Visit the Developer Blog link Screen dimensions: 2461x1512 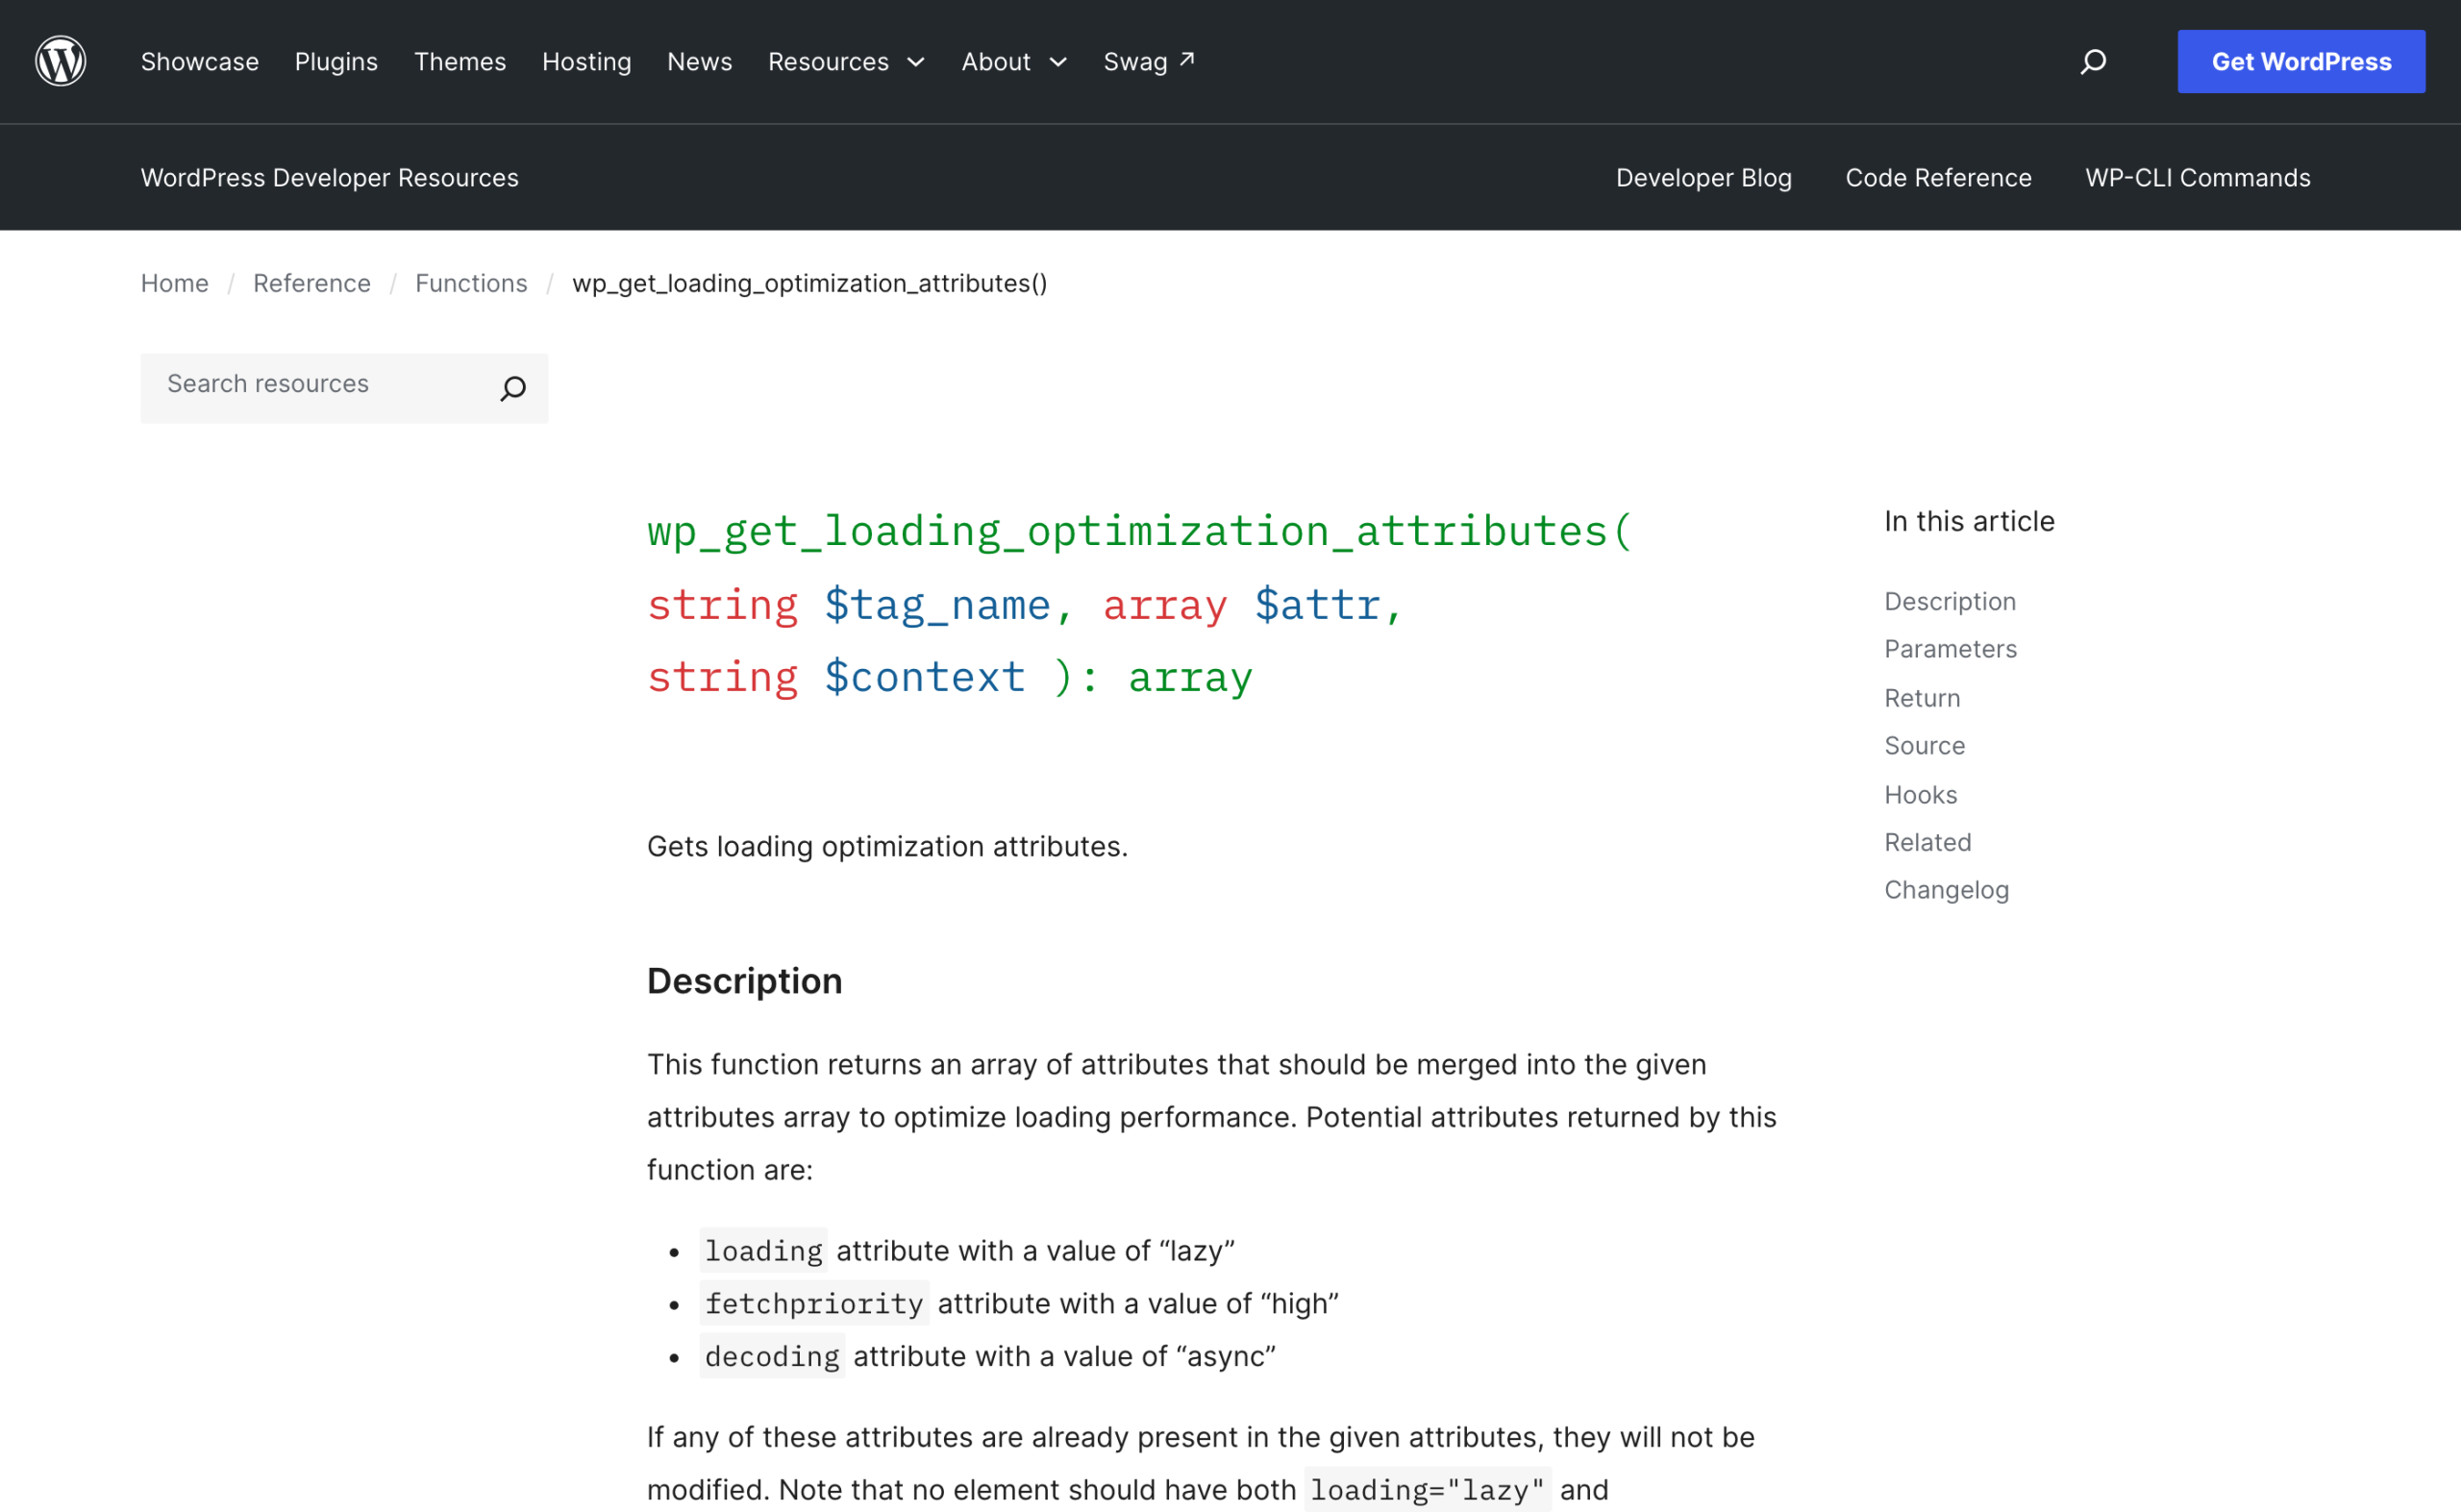pyautogui.click(x=1704, y=178)
